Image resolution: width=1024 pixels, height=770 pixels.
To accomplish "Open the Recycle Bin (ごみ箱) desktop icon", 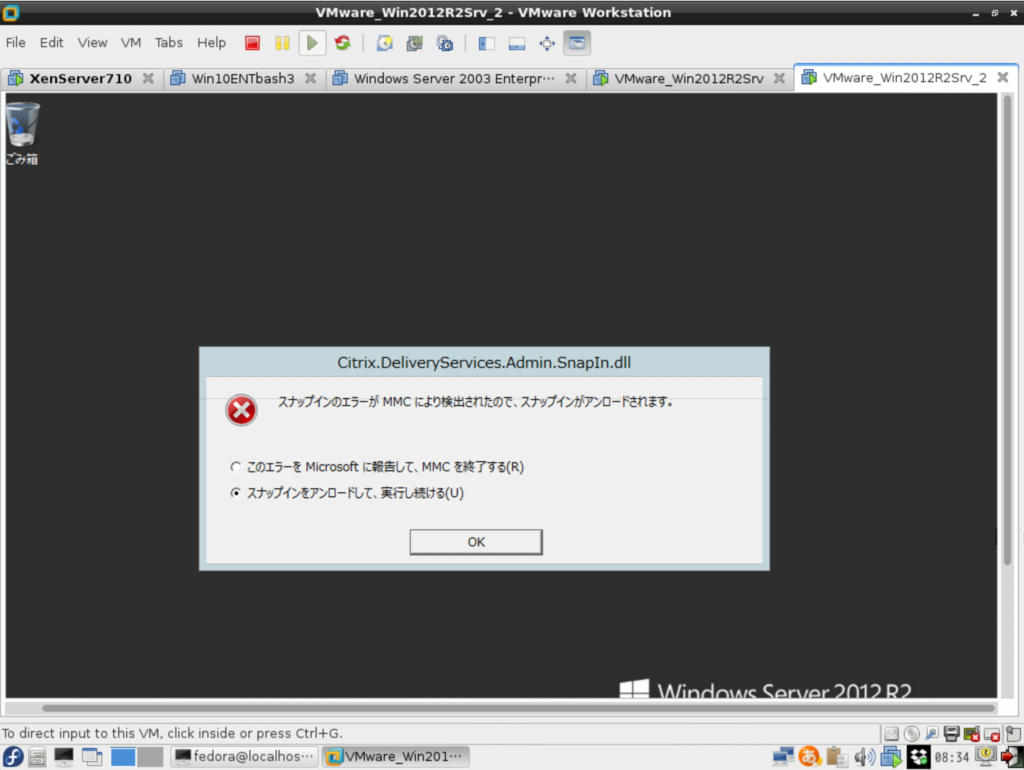I will (x=22, y=133).
